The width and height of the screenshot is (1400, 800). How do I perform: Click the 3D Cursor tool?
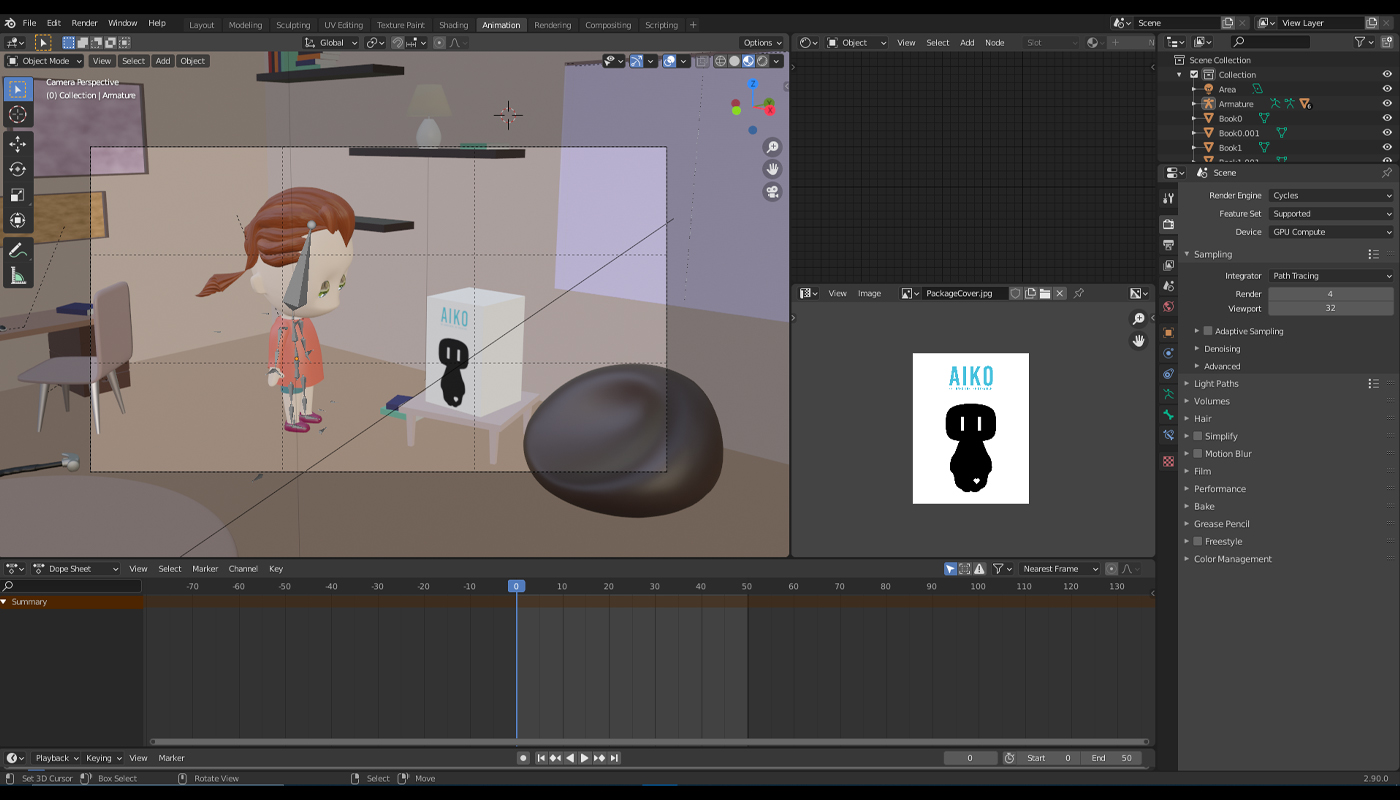click(x=18, y=115)
